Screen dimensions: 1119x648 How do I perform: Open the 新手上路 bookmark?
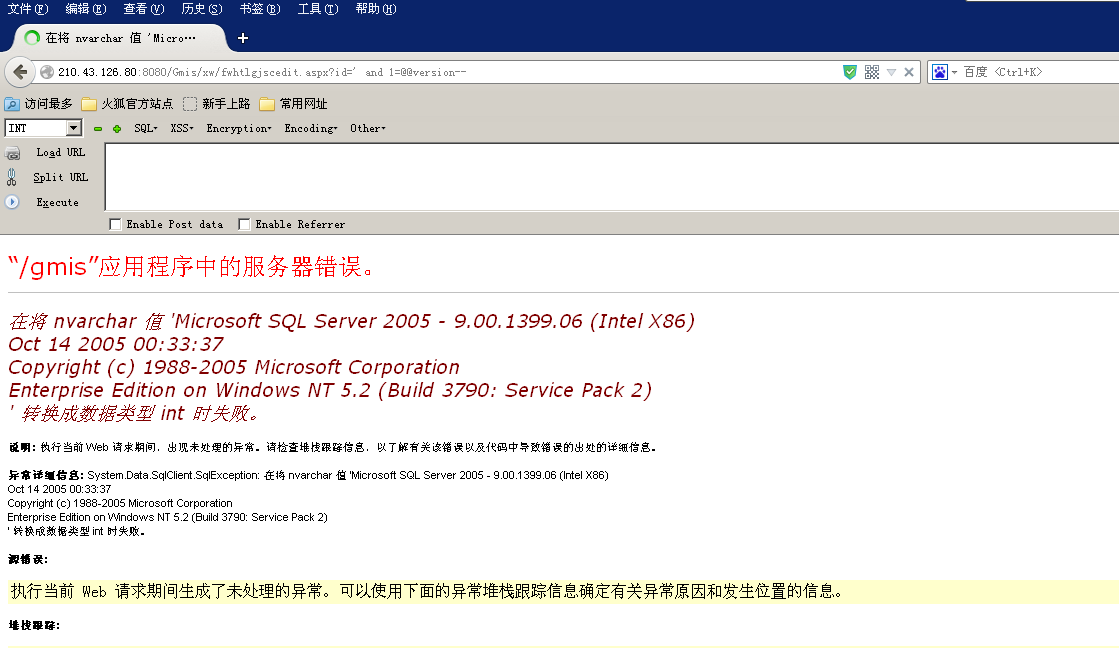point(216,104)
